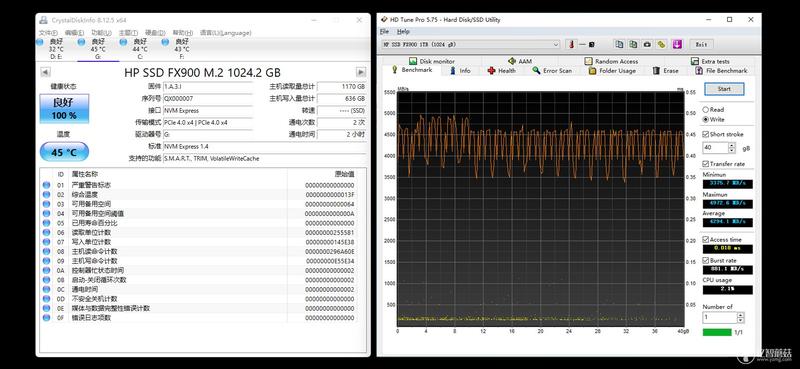
Task: Click the green benchmark progress bar
Action: click(x=717, y=332)
